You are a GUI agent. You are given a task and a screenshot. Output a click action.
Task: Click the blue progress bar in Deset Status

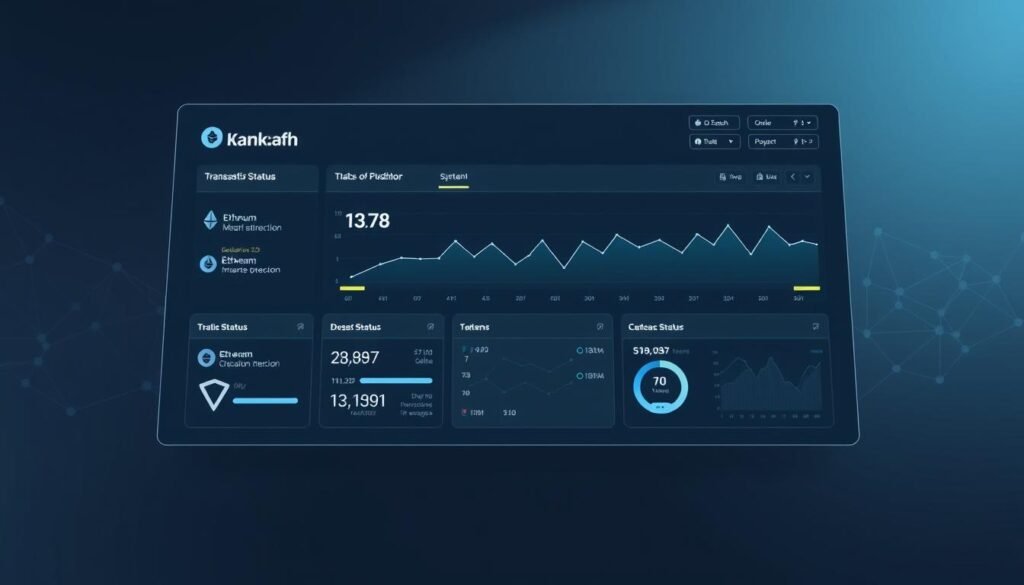point(396,381)
